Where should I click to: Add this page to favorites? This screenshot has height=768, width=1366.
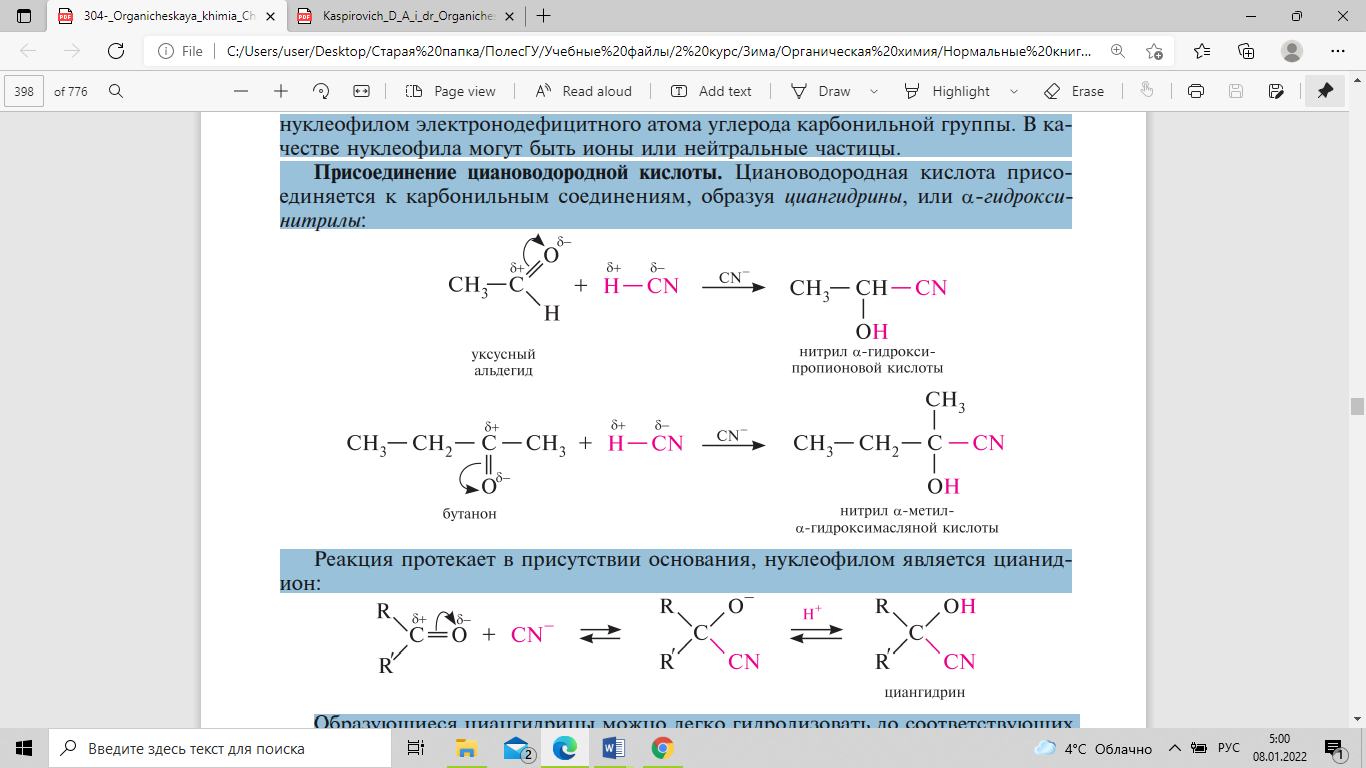click(1155, 51)
